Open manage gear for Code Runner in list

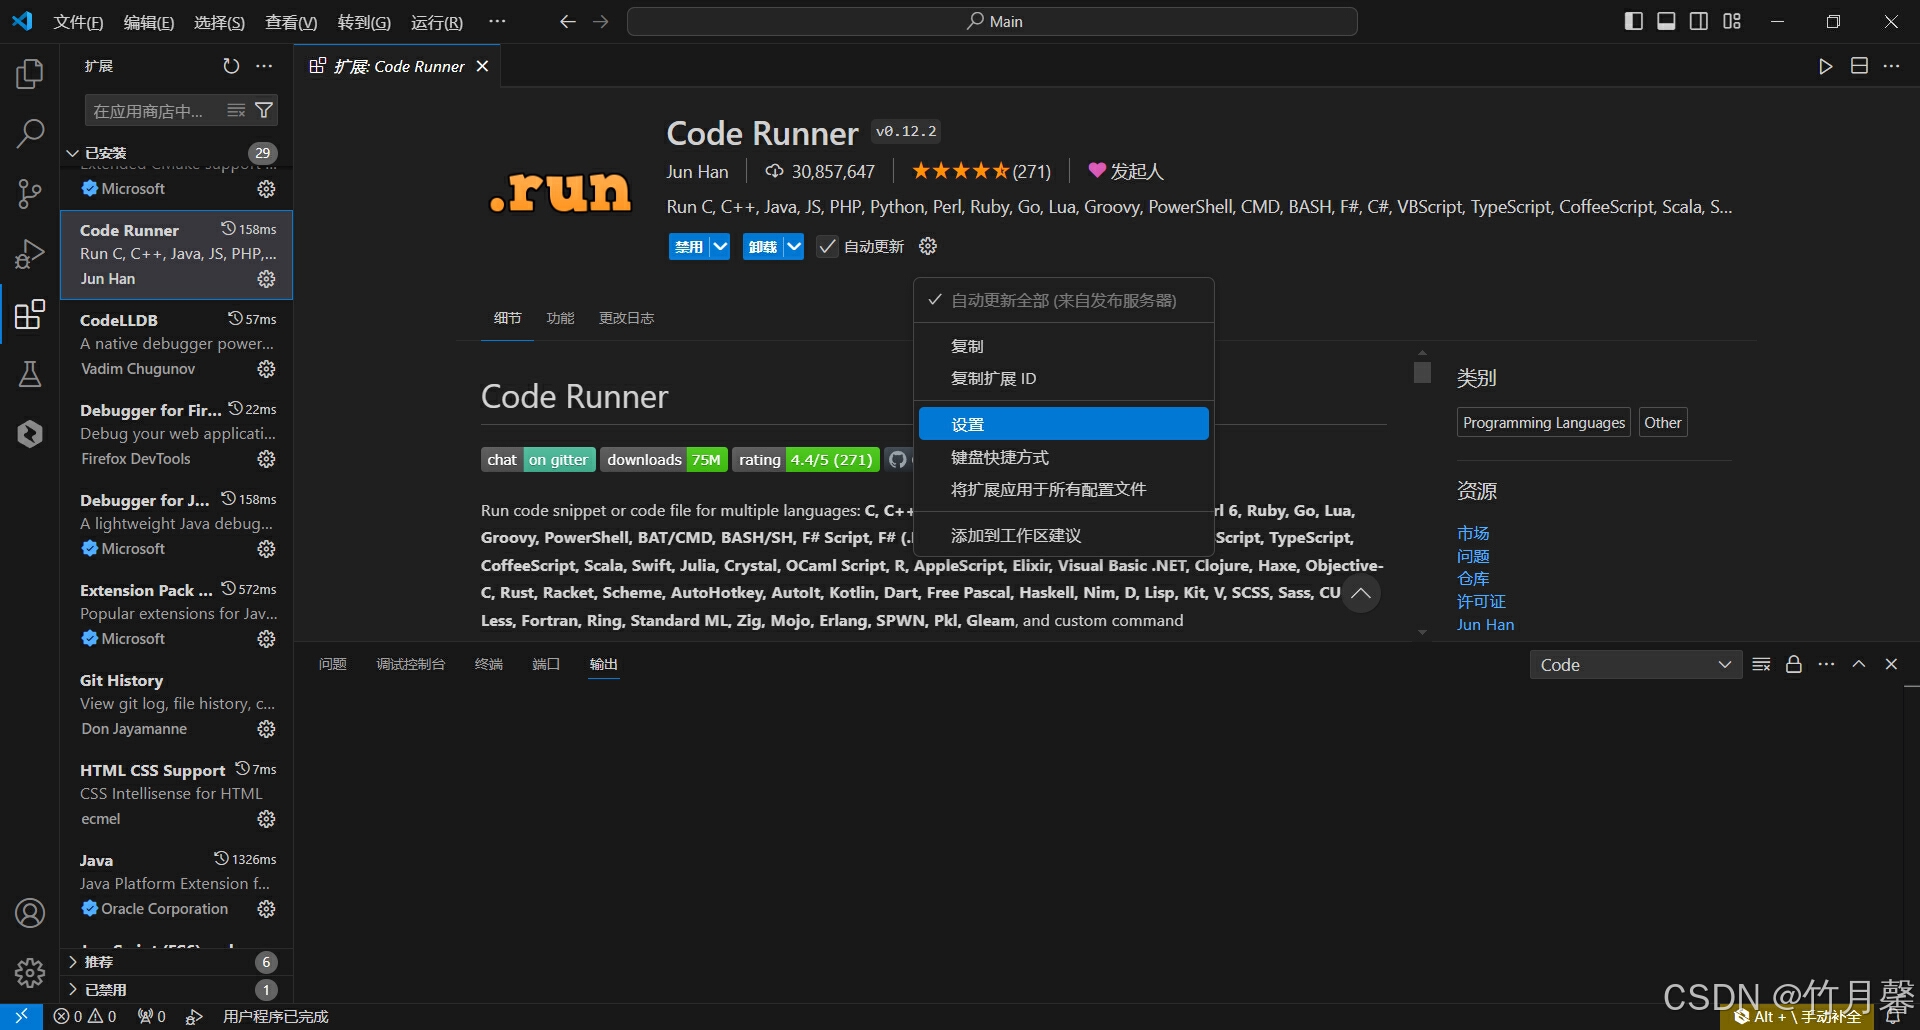(266, 279)
